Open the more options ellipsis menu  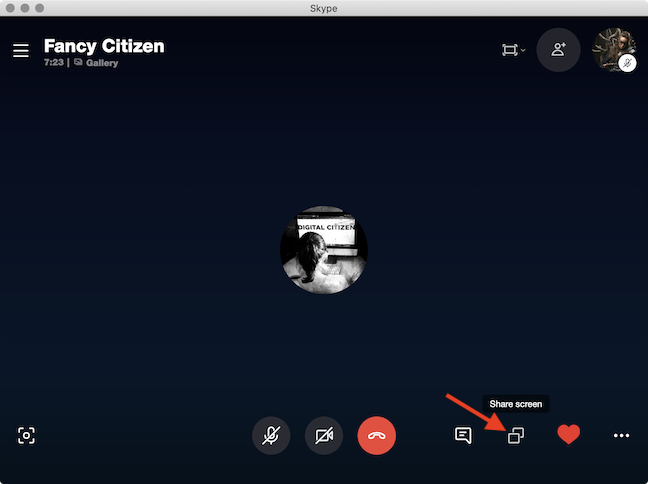[x=622, y=435]
